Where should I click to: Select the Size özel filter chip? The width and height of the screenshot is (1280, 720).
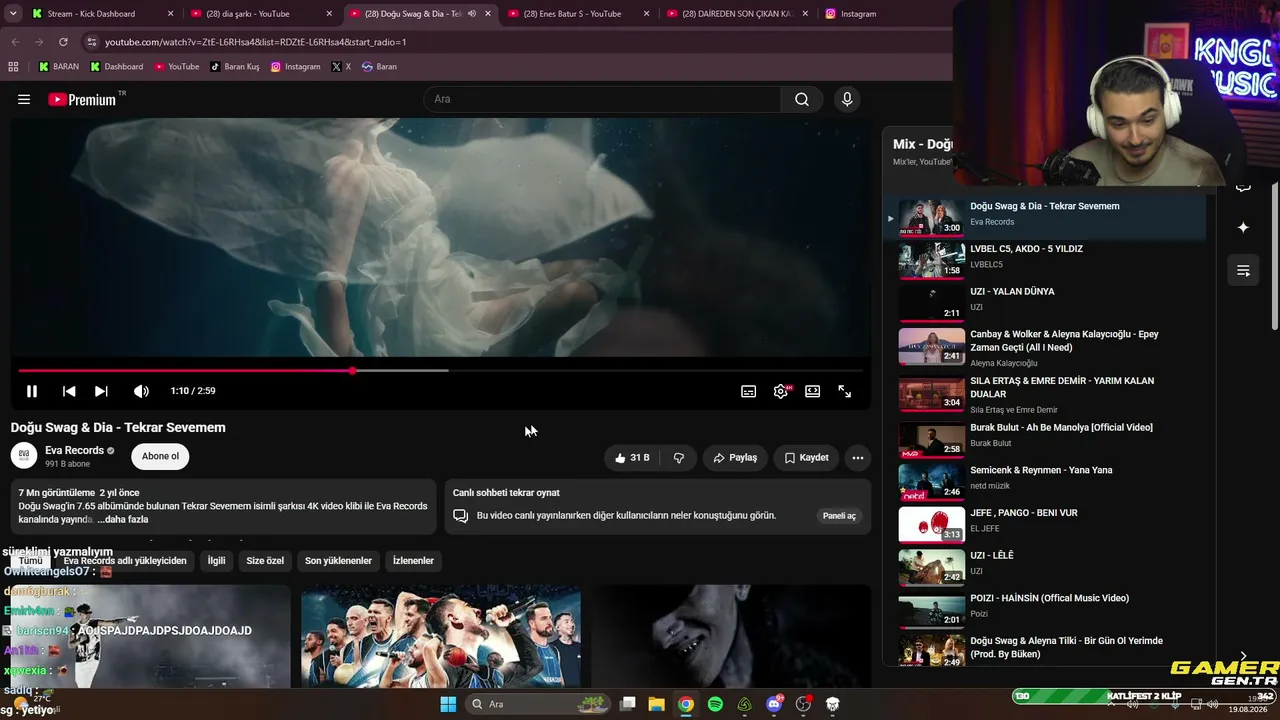tap(265, 561)
